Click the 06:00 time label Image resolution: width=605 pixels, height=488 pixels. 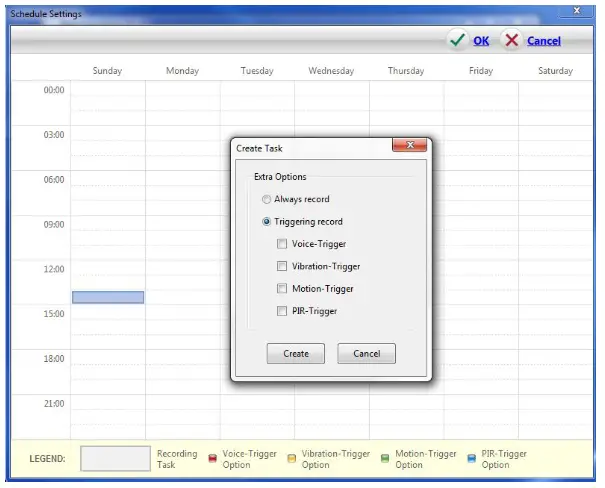click(x=54, y=179)
